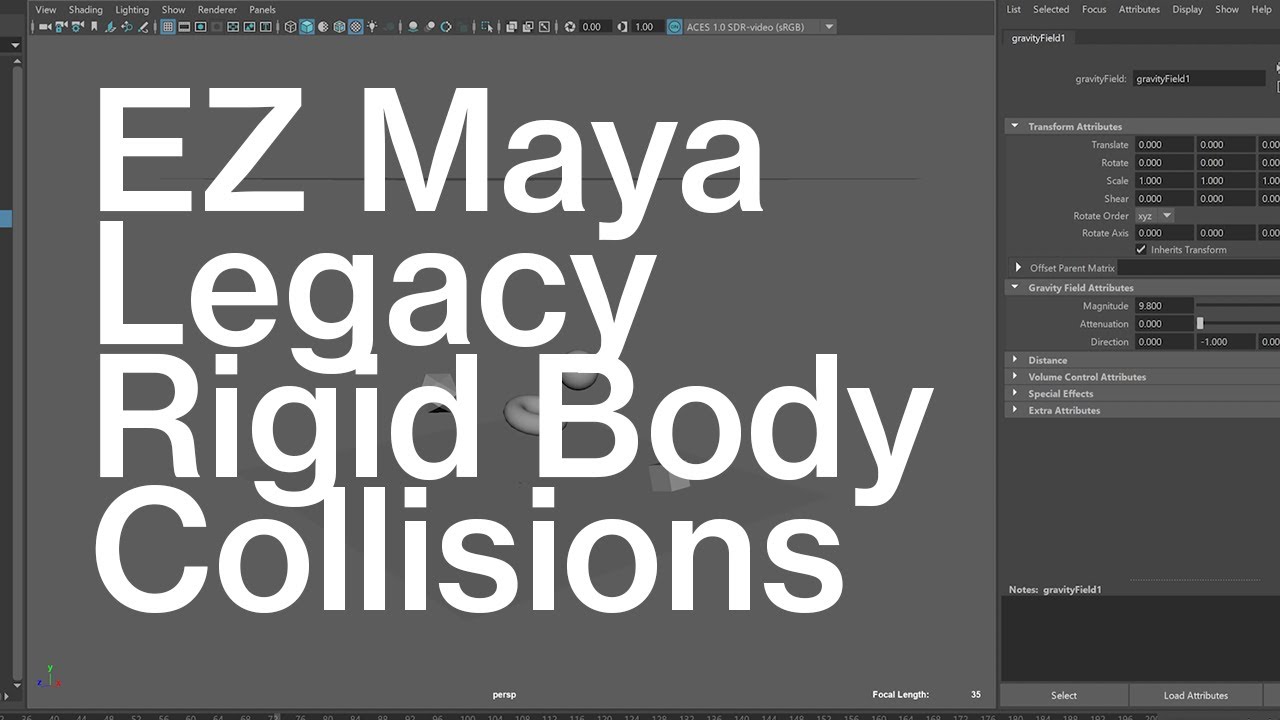Click the Smooth Shade All cube icon
The height and width of the screenshot is (720, 1280).
307,27
